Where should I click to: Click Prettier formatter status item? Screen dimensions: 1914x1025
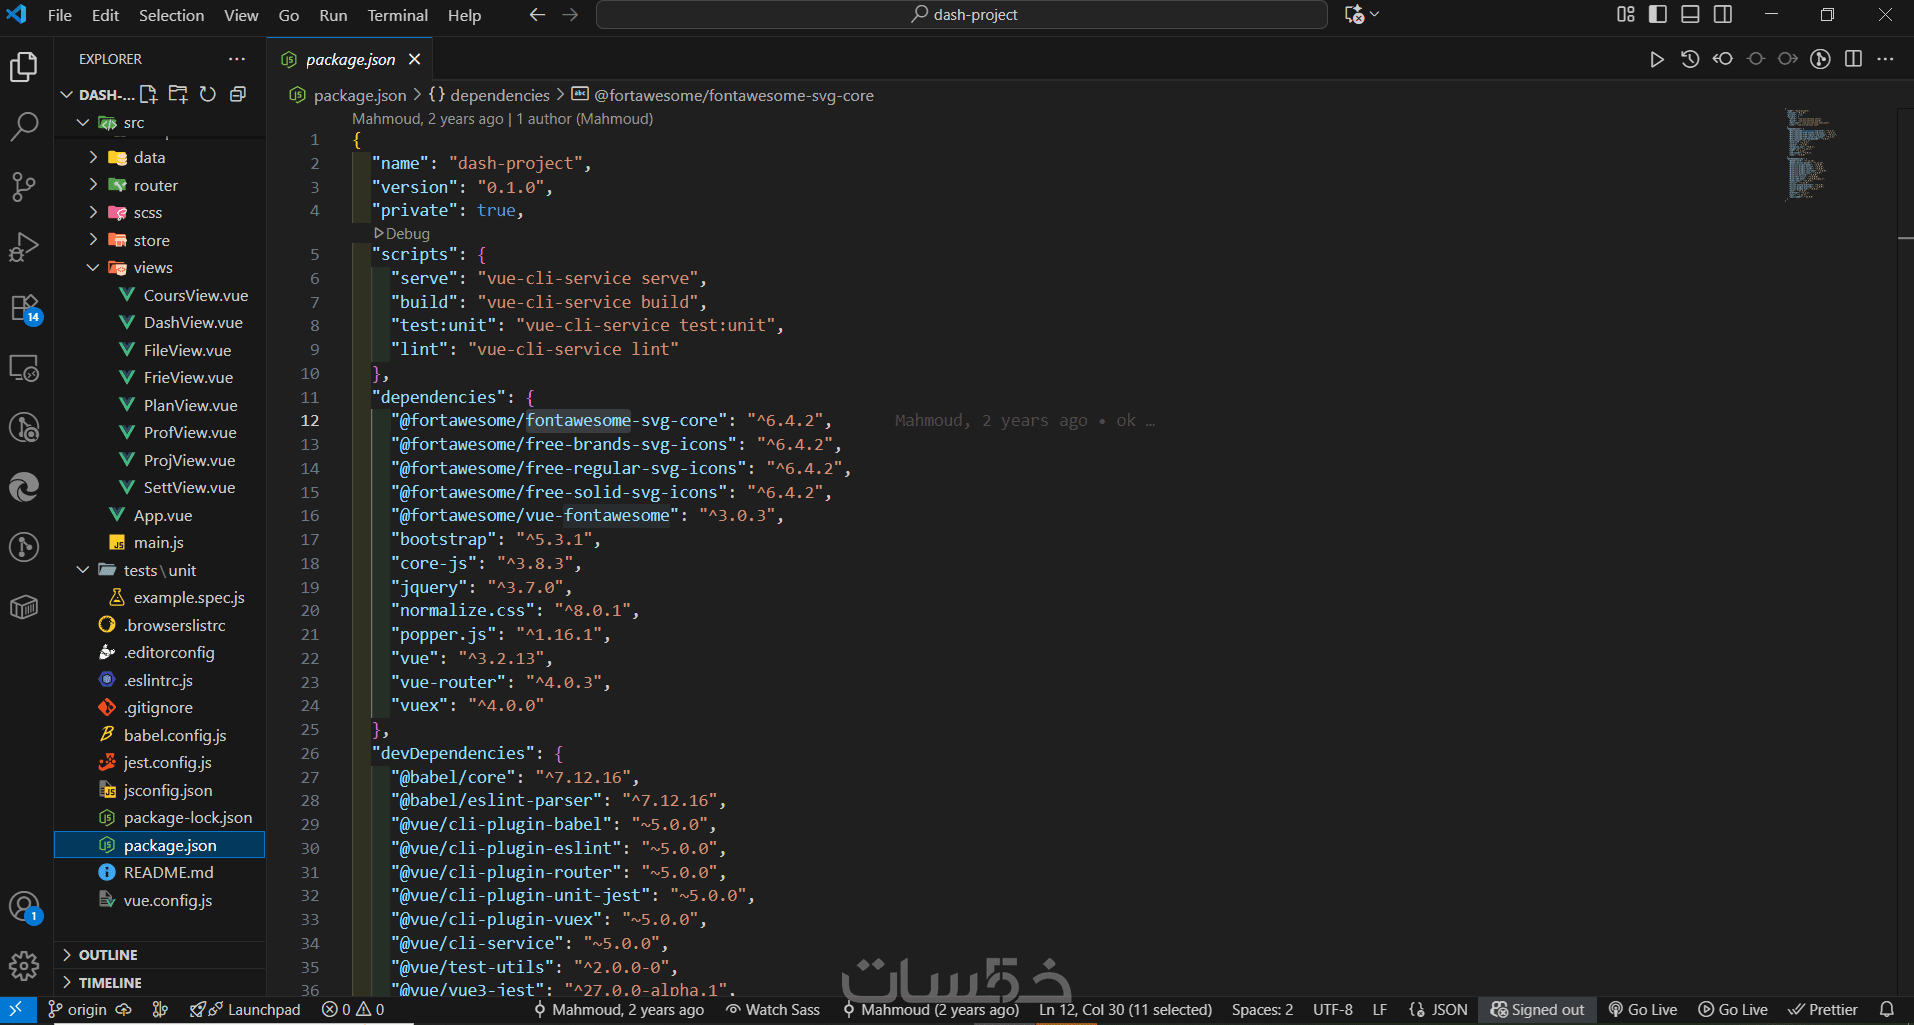(x=1823, y=1010)
